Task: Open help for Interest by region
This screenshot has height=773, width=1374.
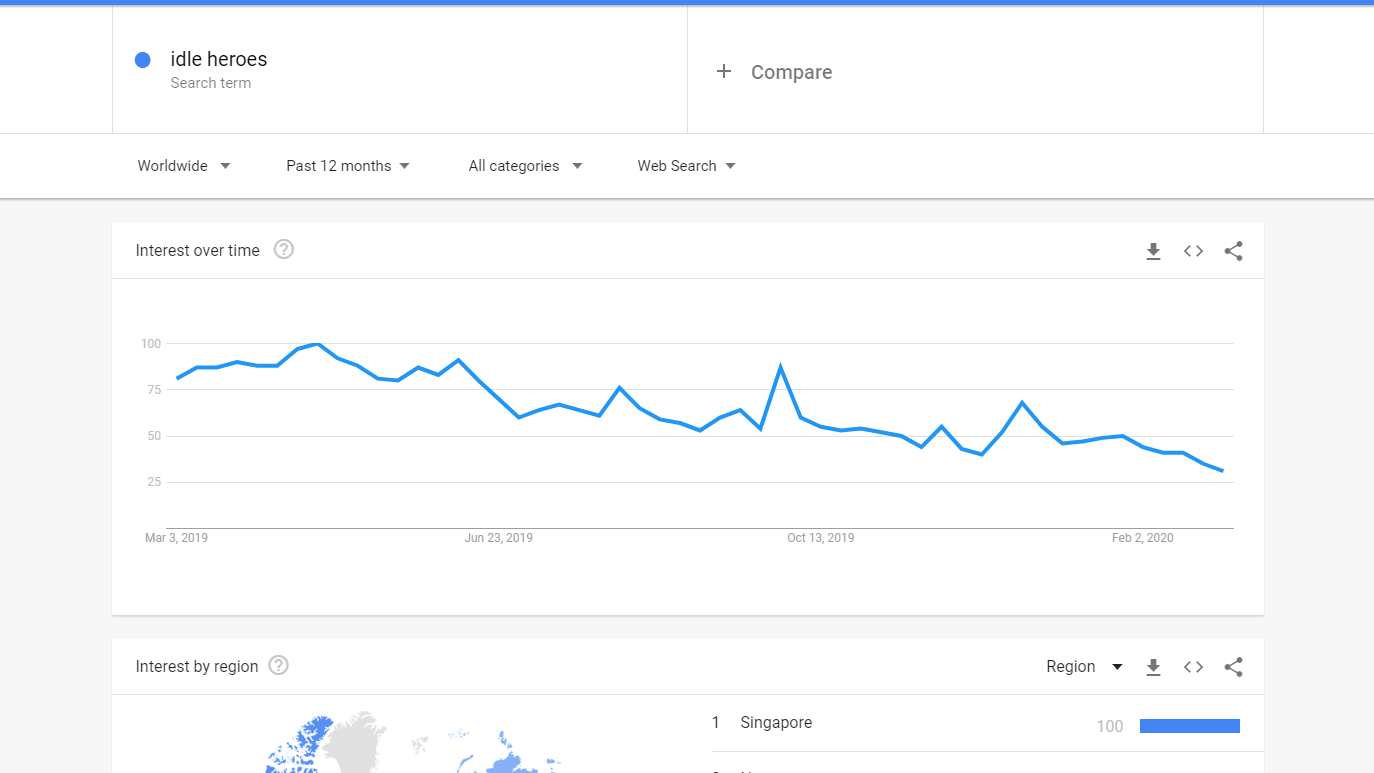Action: 279,666
